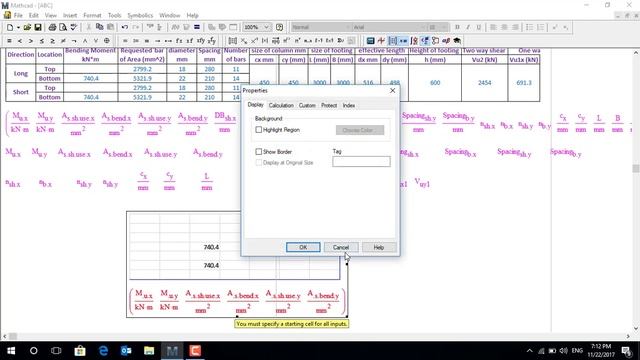This screenshot has width=640, height=360.
Task: Switch to the Index tab
Action: click(x=349, y=105)
